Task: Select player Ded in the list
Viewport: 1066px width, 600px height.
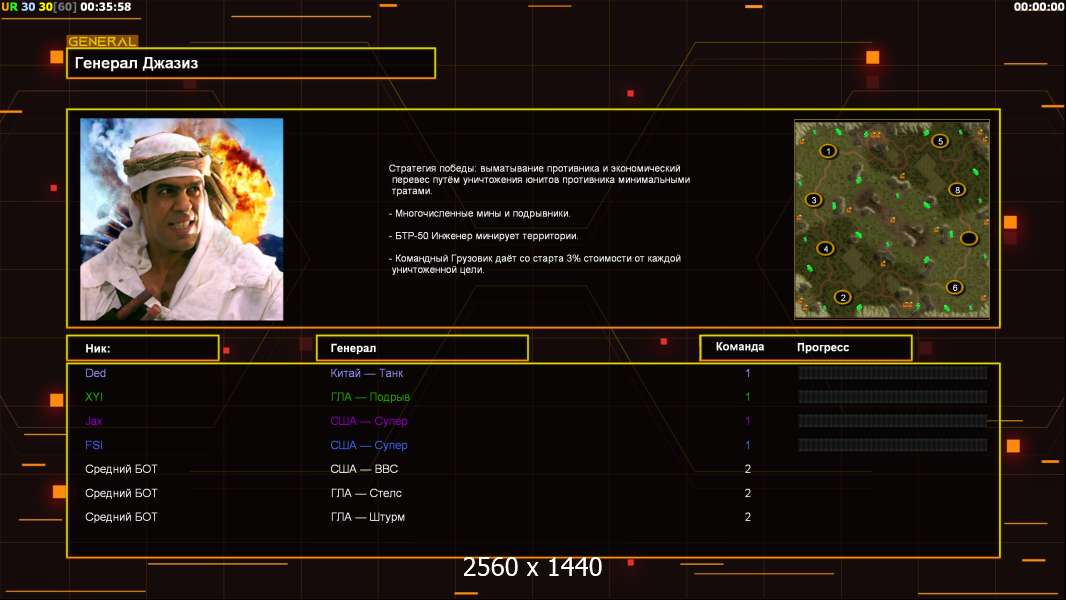Action: [95, 373]
